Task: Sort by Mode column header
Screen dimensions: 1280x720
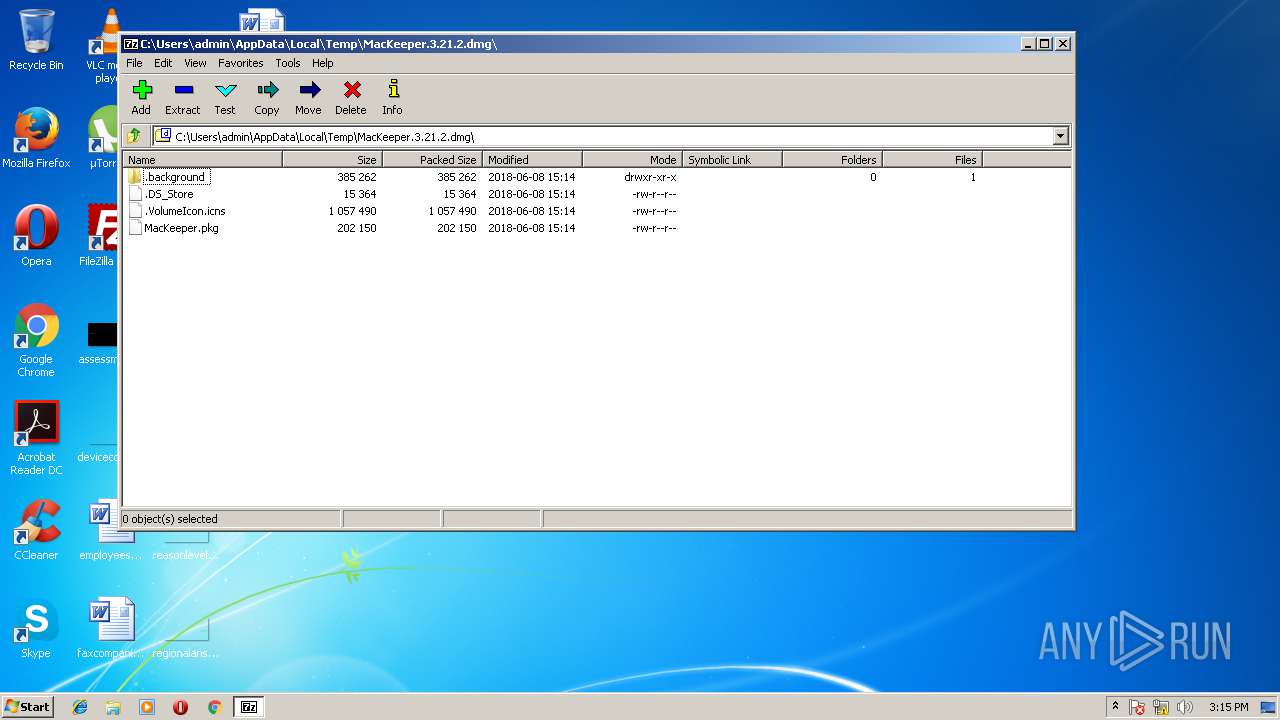Action: (632, 159)
